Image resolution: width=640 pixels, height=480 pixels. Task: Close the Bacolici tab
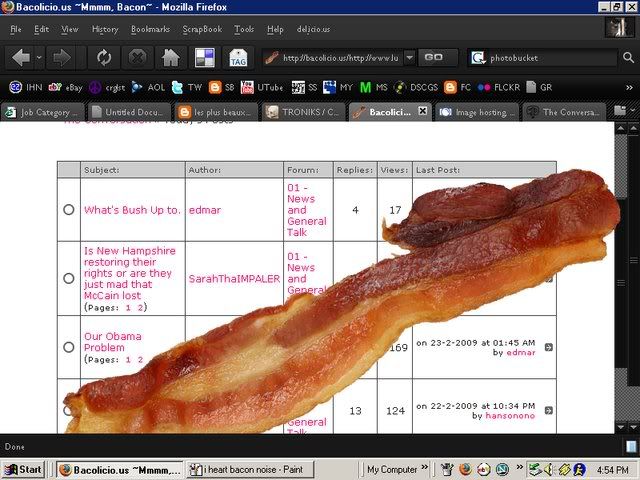[423, 111]
